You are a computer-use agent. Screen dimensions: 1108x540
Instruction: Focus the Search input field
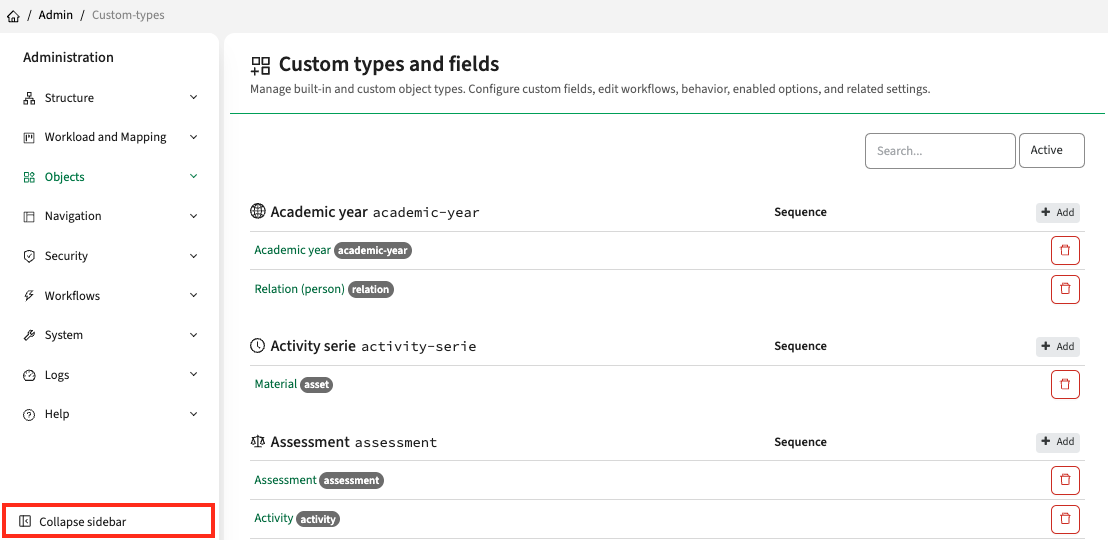coord(940,151)
